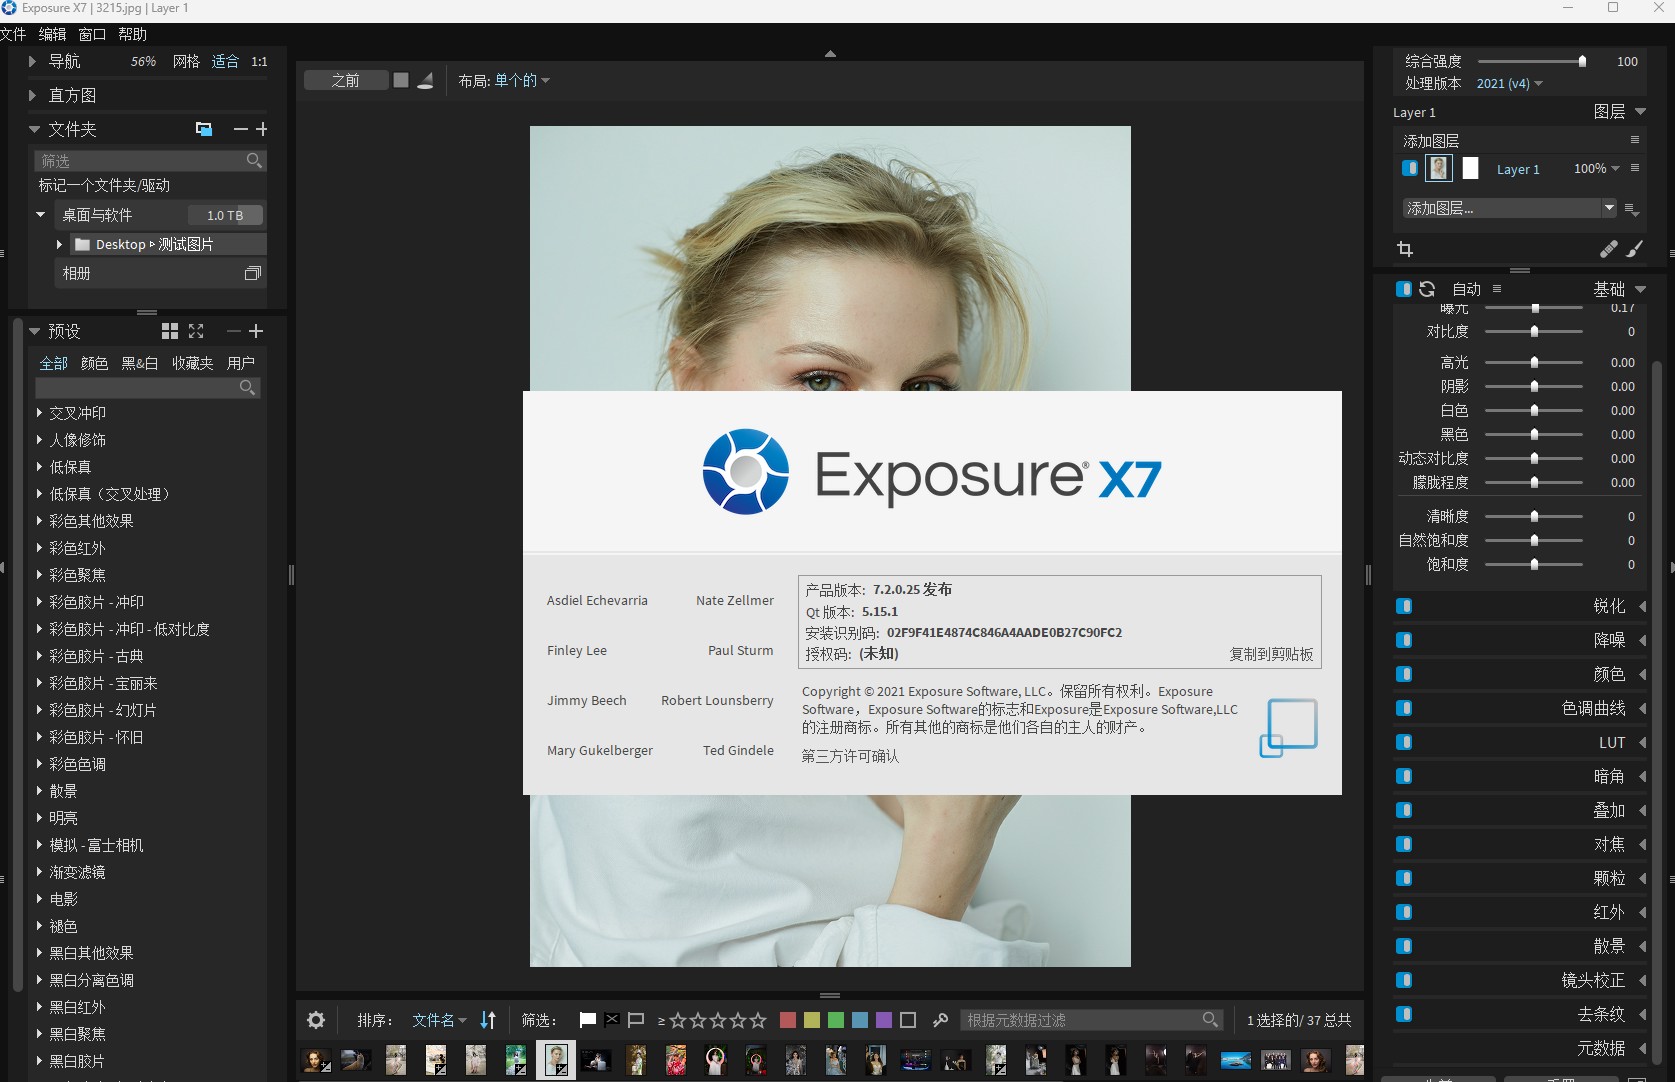The image size is (1675, 1082).
Task: Select the crop tool icon
Action: coord(1405,249)
